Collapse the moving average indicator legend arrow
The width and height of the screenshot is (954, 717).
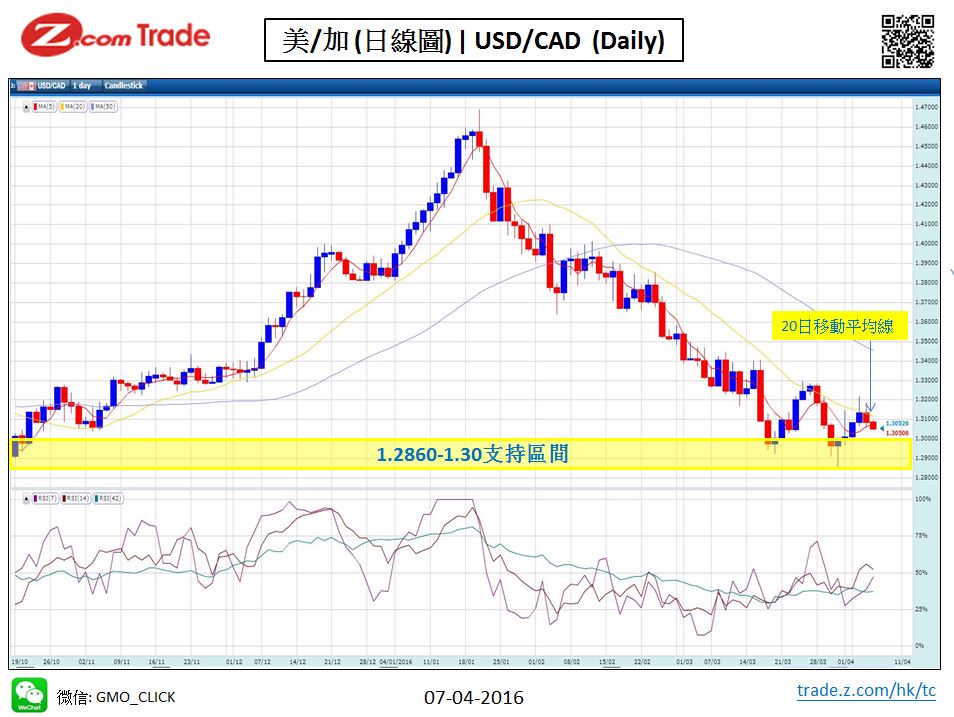[26, 107]
